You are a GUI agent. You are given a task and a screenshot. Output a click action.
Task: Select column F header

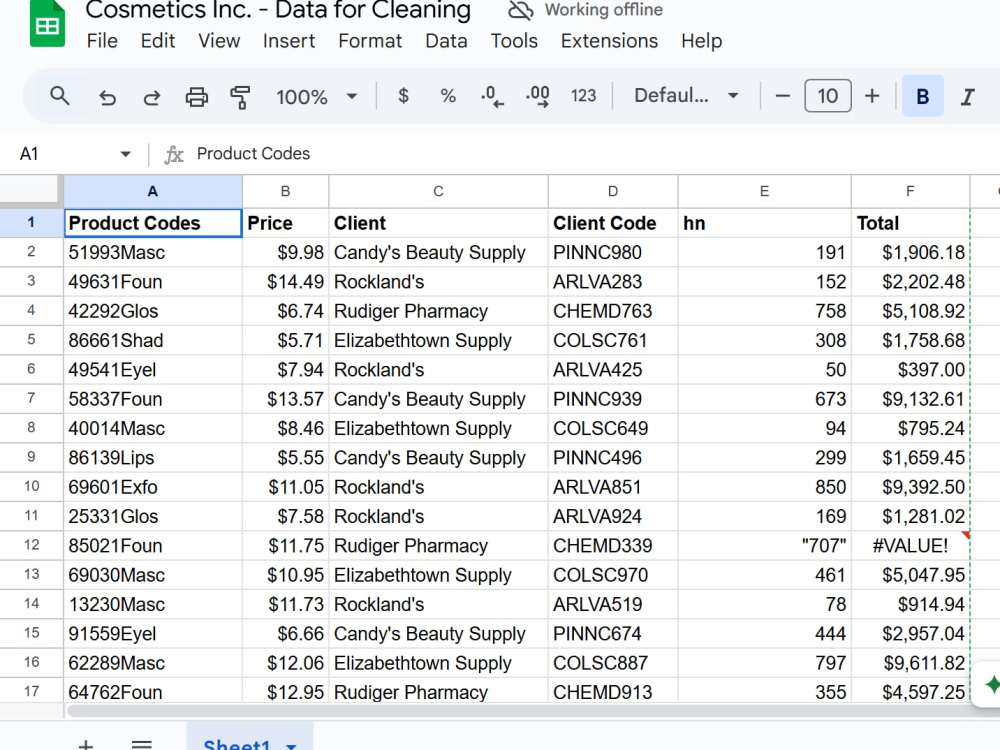[x=910, y=191]
